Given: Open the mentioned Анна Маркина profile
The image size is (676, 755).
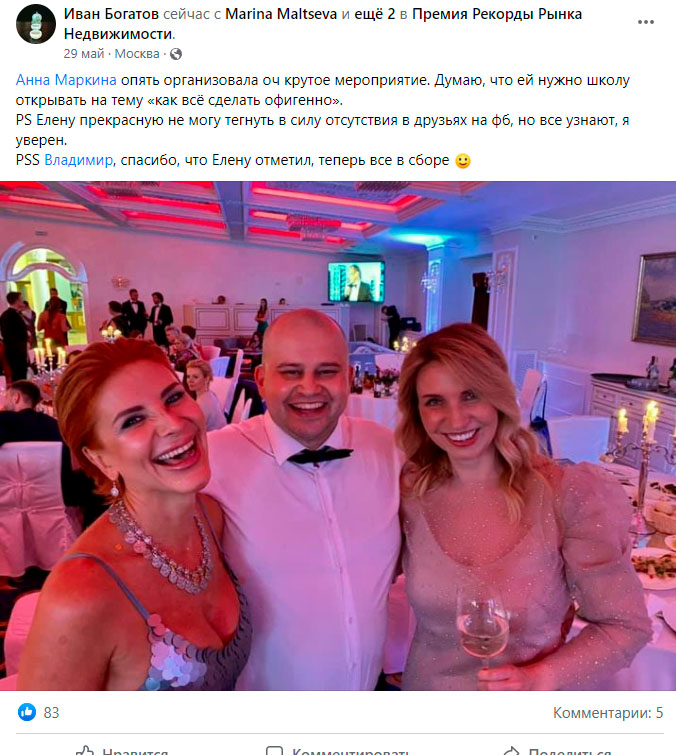Looking at the screenshot, I should [x=66, y=79].
